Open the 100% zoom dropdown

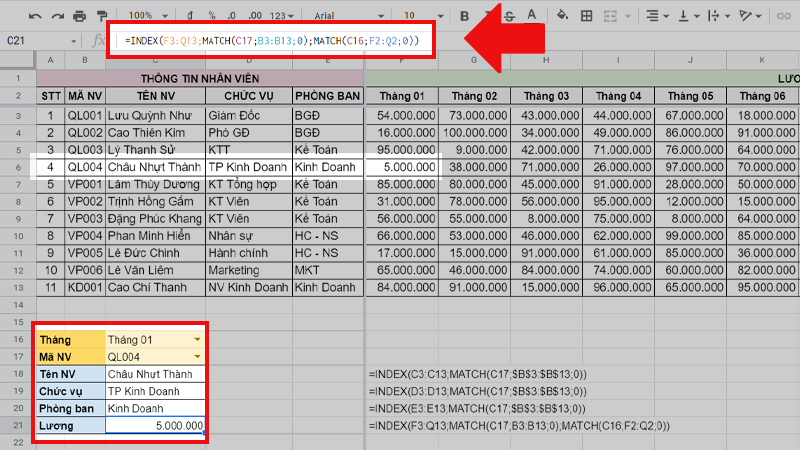click(148, 16)
